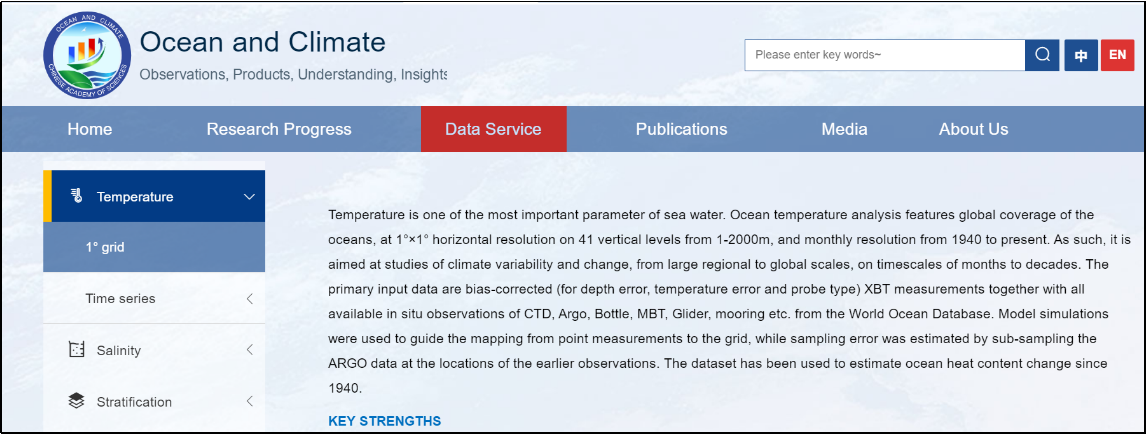Image resolution: width=1147 pixels, height=435 pixels.
Task: Go to the Home menu item
Action: [90, 129]
